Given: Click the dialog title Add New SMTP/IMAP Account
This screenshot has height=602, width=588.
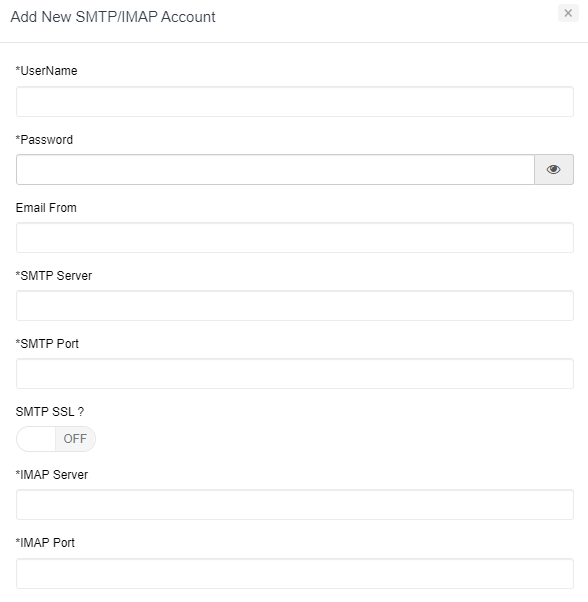Looking at the screenshot, I should pyautogui.click(x=113, y=17).
